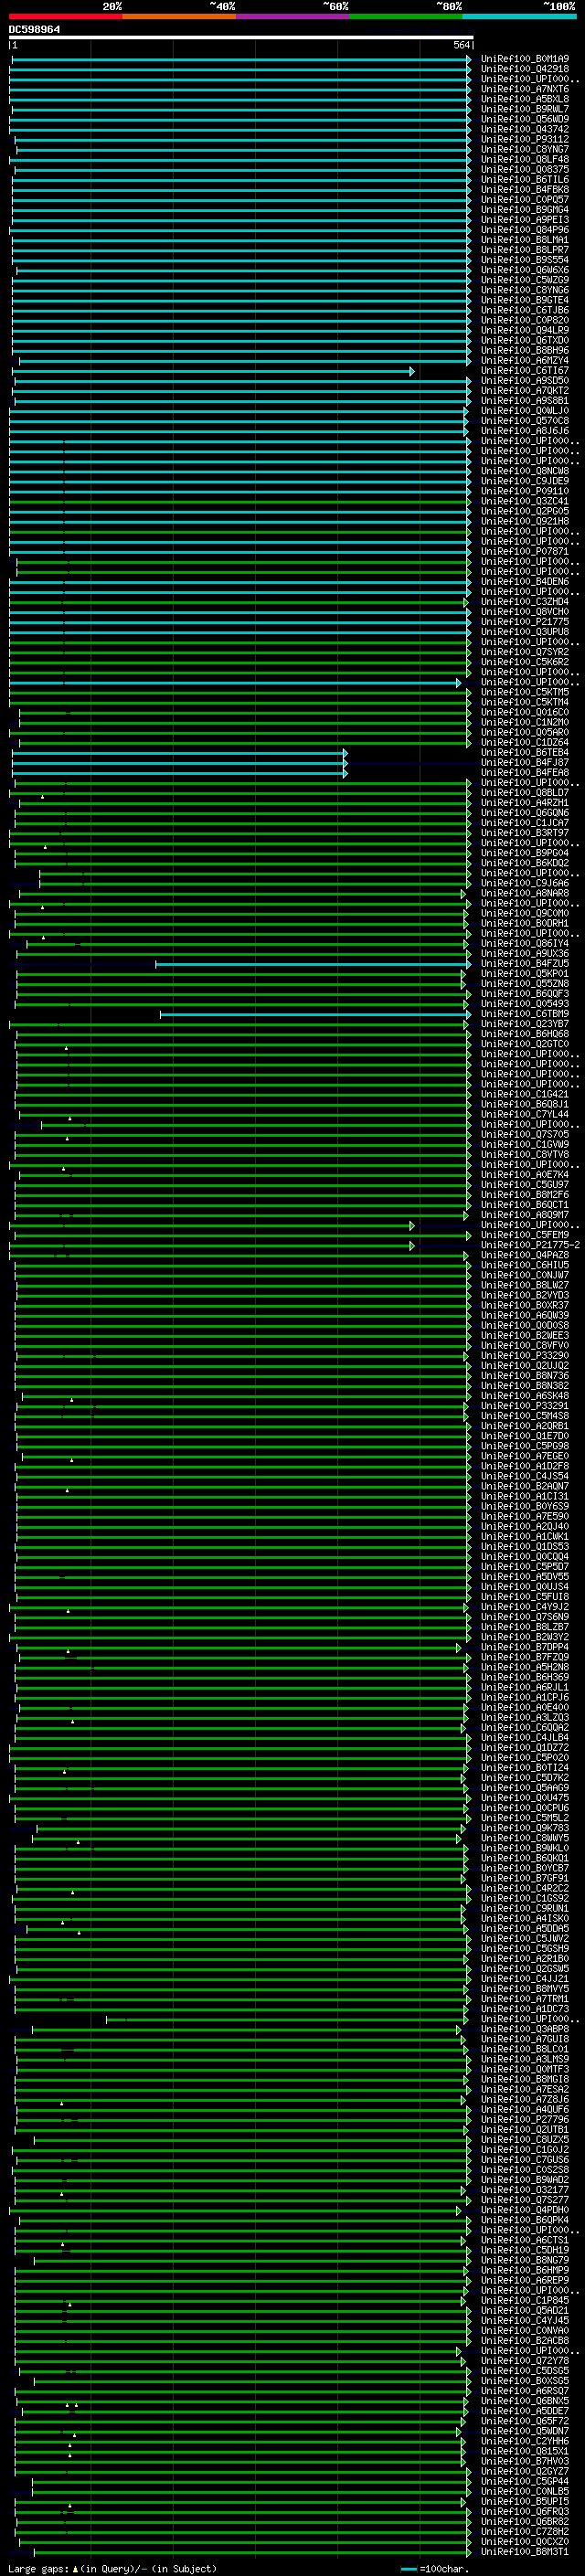Click the short cyan alignment bar of B6TEB4
The width and height of the screenshot is (585, 2576).
tap(179, 753)
